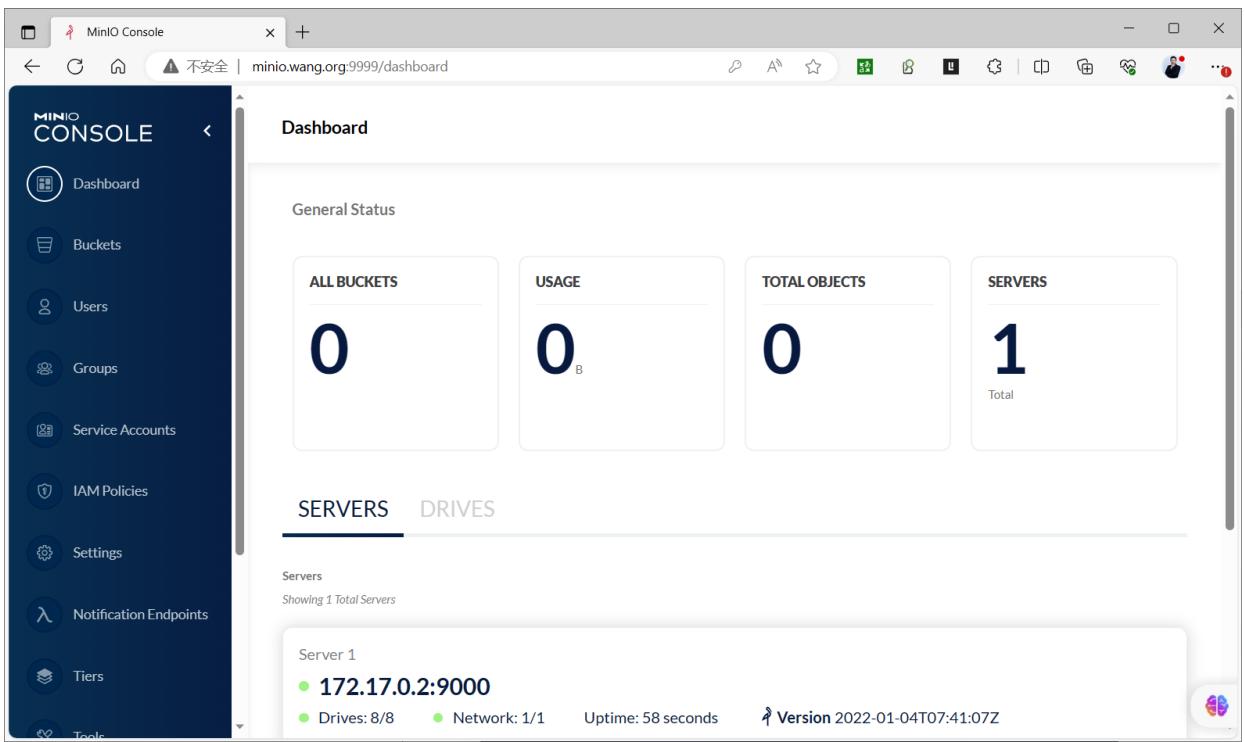1245x742 pixels.
Task: Click the Drives: 8/8 status text
Action: coord(354,718)
